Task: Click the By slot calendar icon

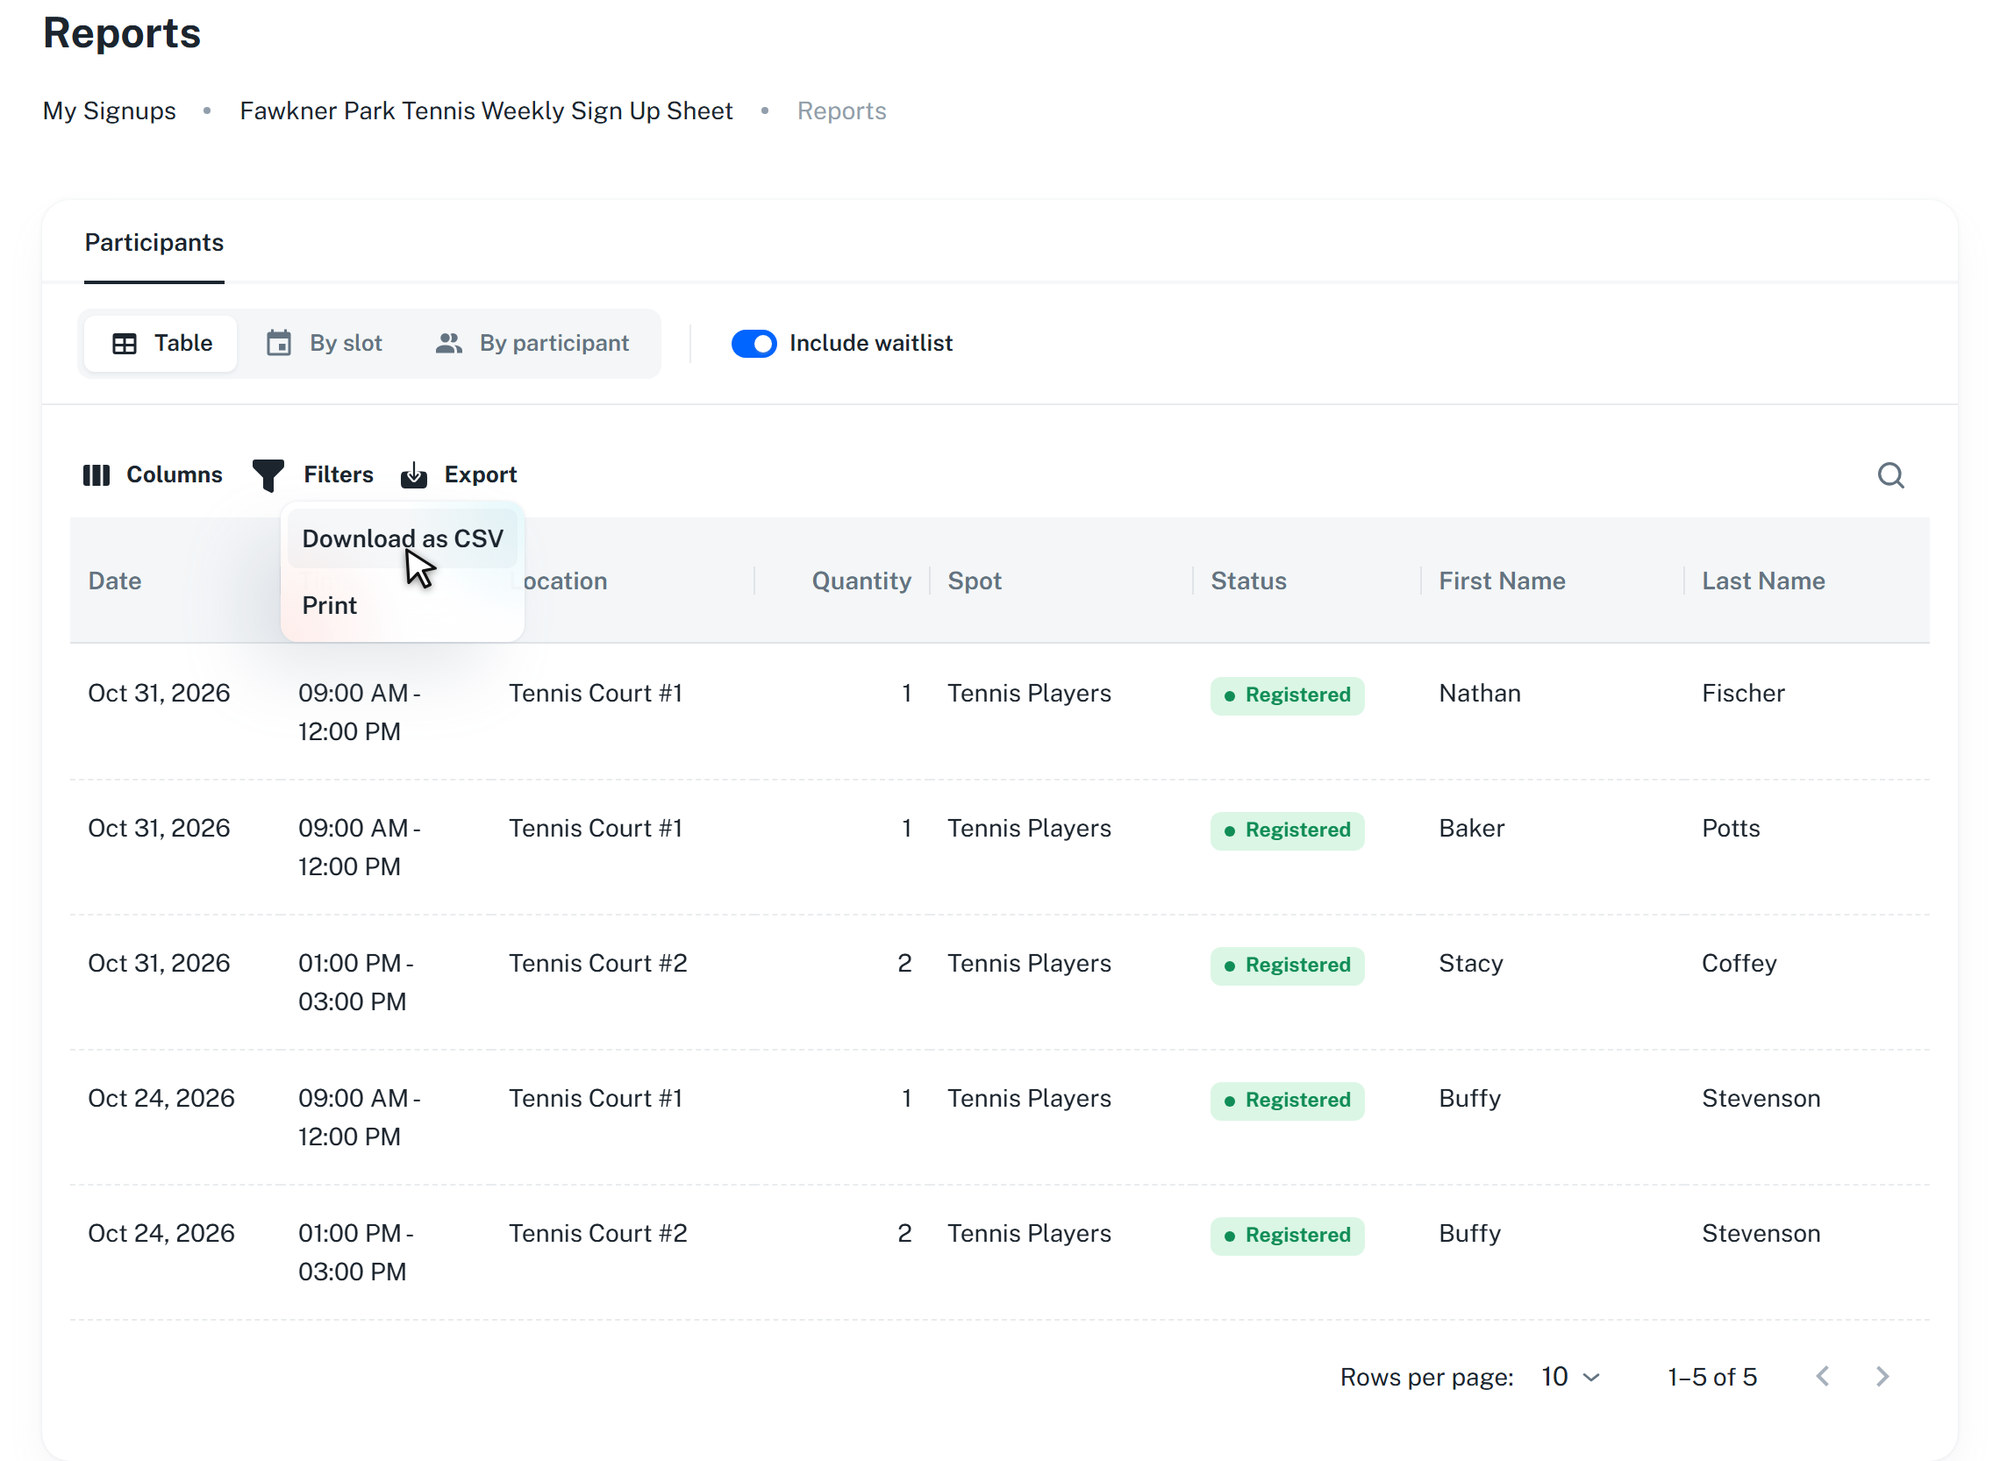Action: click(279, 343)
